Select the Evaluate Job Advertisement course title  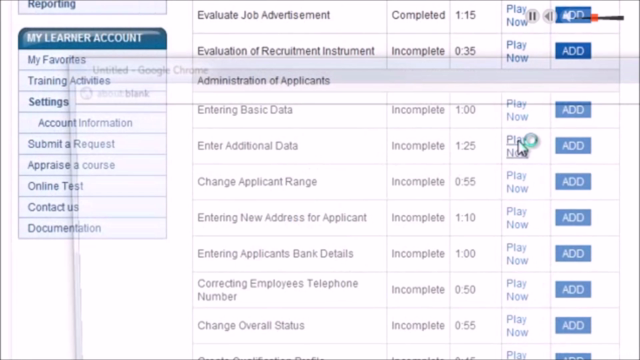(x=264, y=15)
